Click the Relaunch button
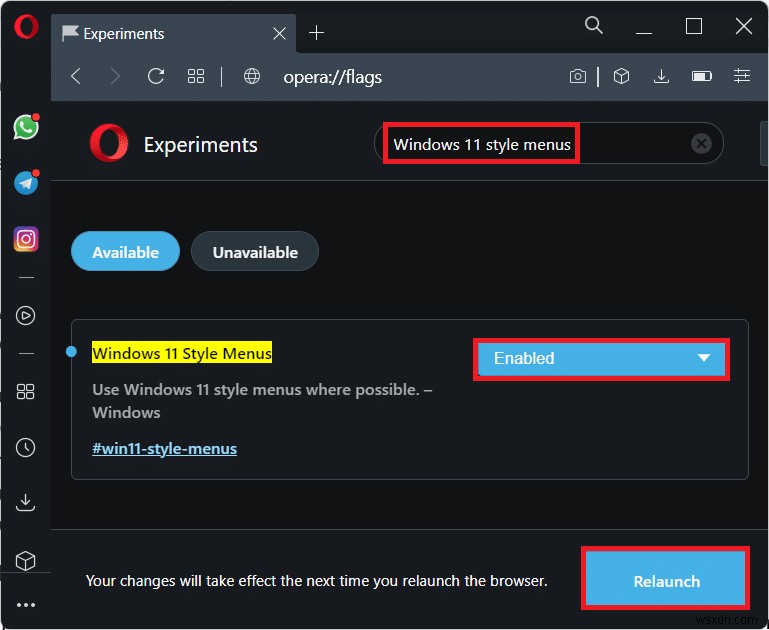The height and width of the screenshot is (630, 769). coord(666,579)
